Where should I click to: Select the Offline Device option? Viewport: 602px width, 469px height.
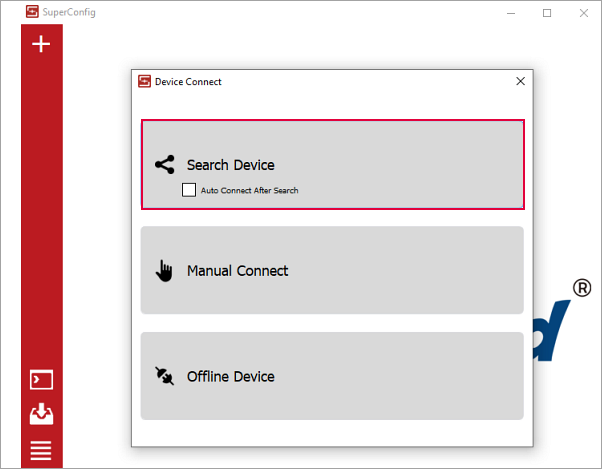332,377
